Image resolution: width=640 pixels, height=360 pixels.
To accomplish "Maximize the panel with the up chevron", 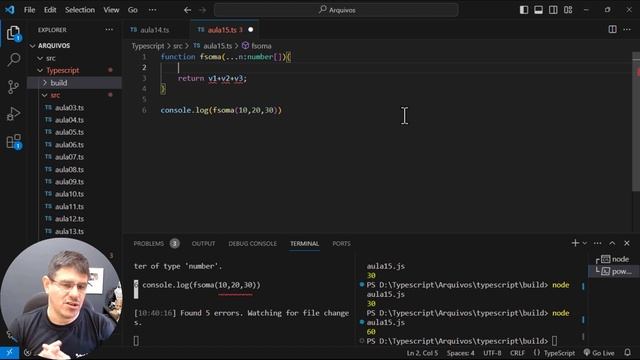I will (x=612, y=243).
